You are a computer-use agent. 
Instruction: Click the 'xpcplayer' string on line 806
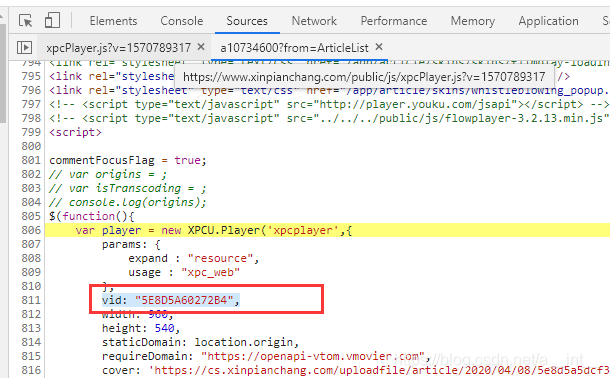pyautogui.click(x=303, y=230)
